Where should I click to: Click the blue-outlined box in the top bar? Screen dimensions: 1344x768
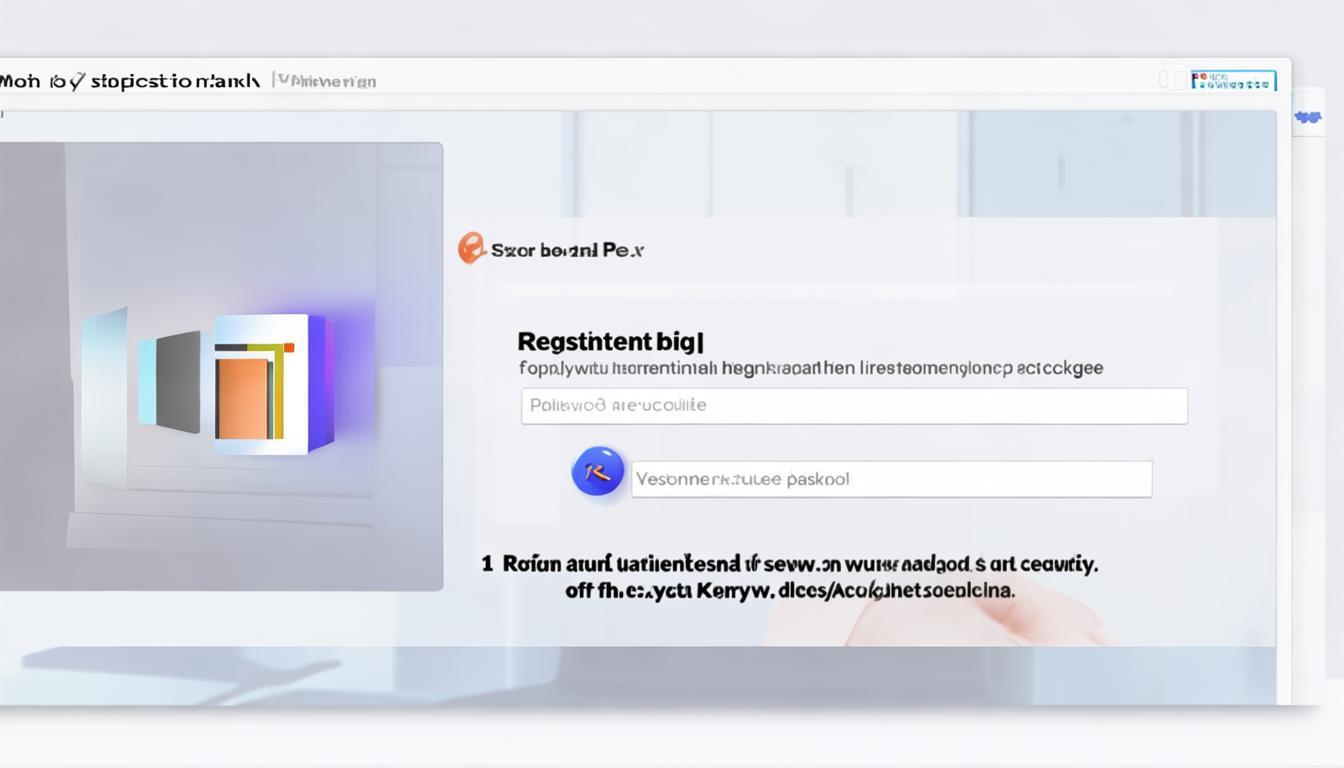tap(1233, 81)
